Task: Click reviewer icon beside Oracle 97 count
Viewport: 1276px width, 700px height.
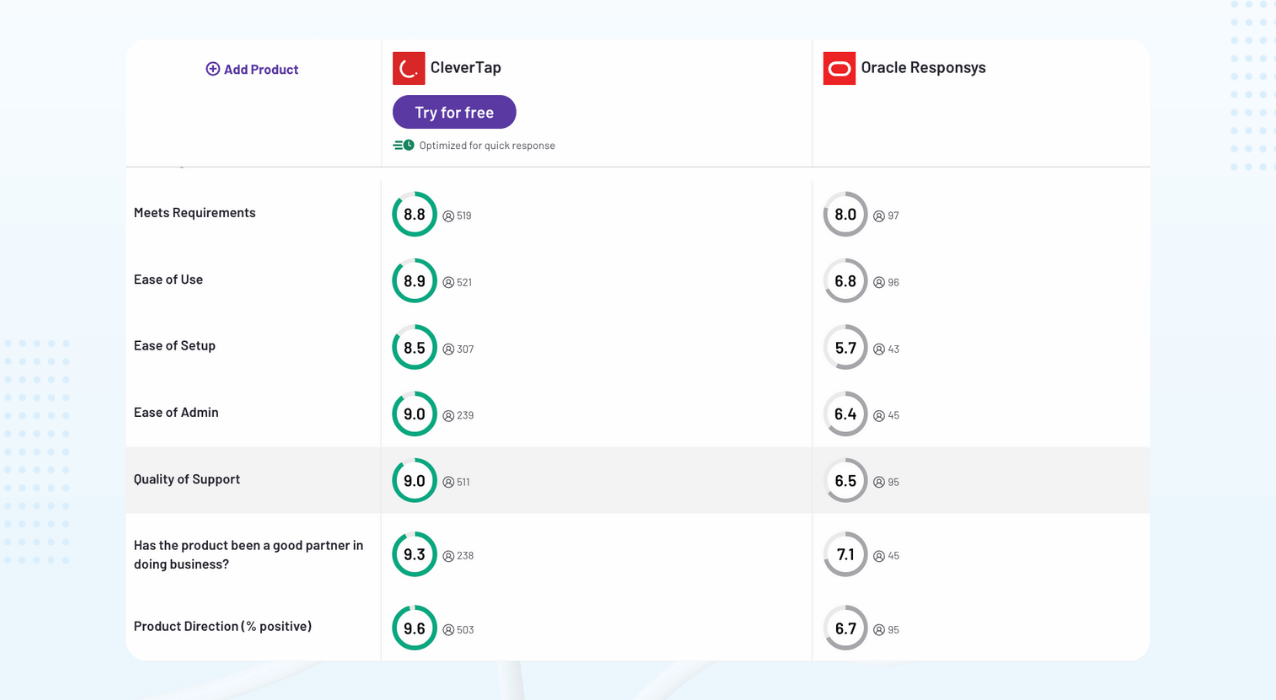Action: pyautogui.click(x=879, y=216)
